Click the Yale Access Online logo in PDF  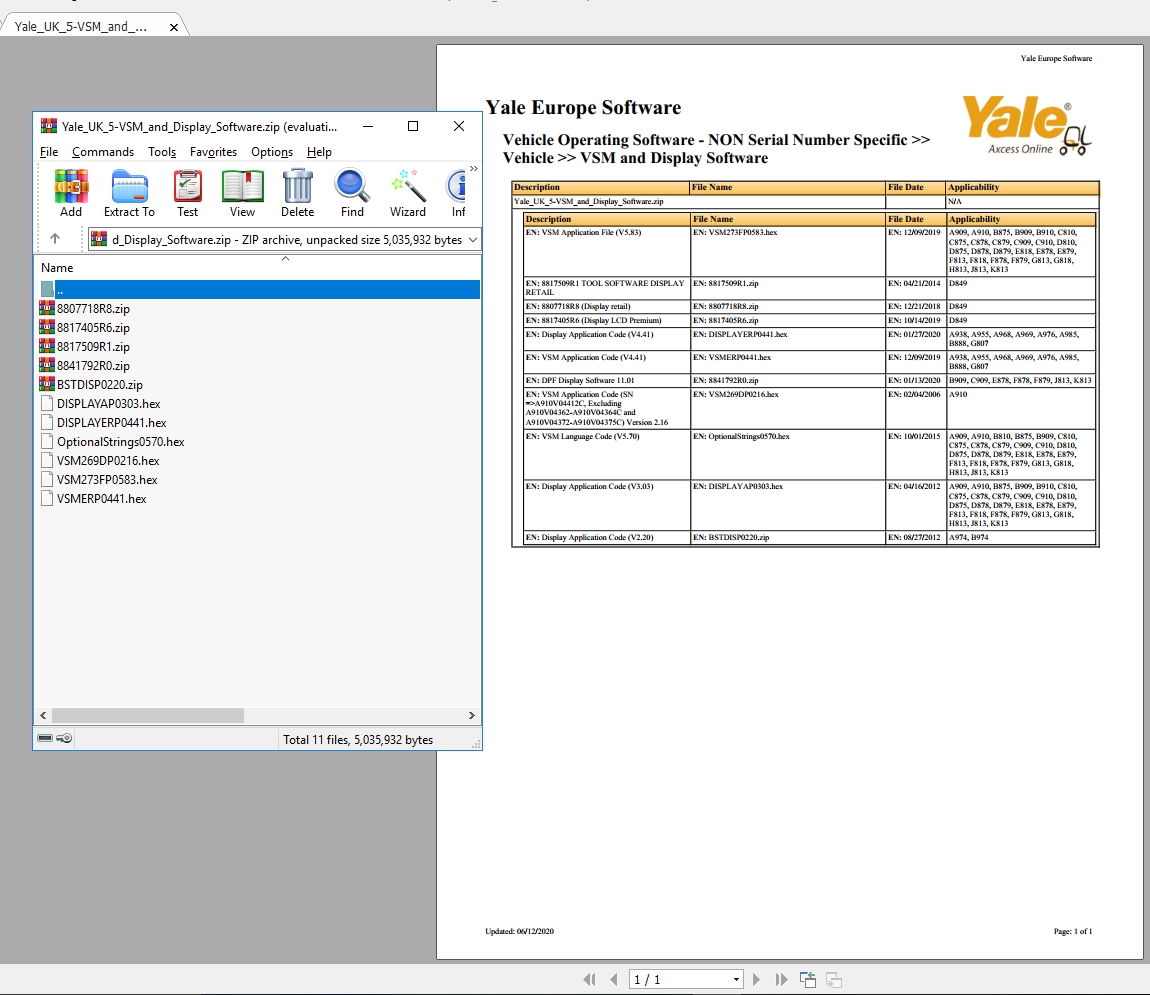(x=1027, y=125)
